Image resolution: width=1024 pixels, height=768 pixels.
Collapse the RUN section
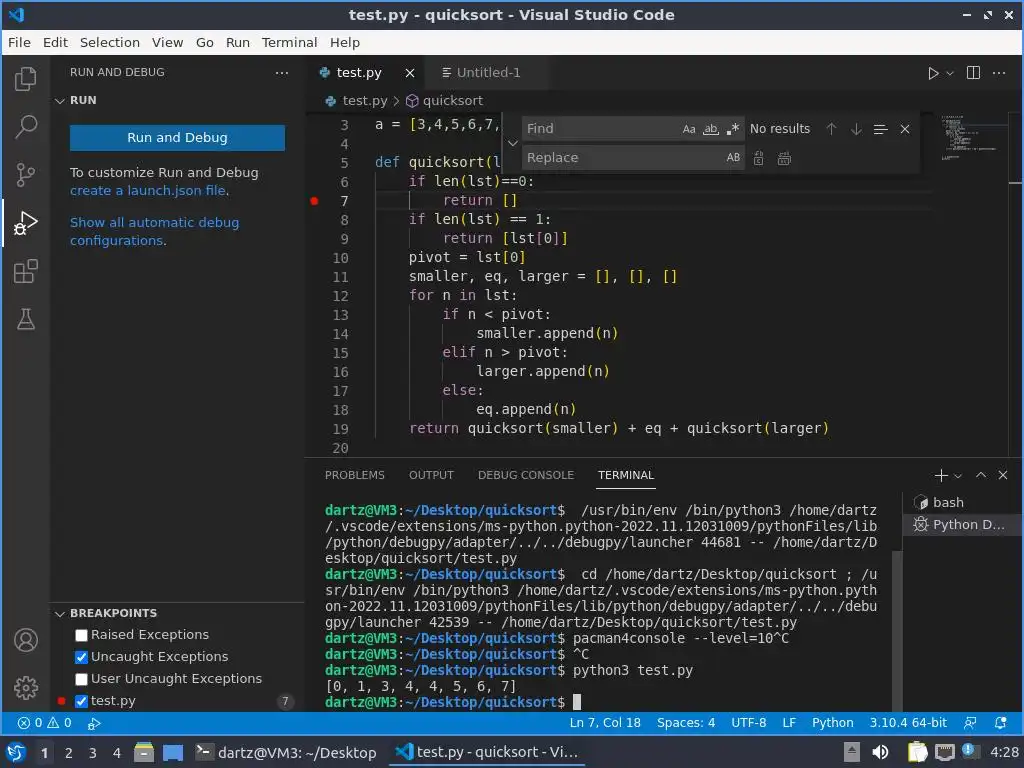point(60,101)
